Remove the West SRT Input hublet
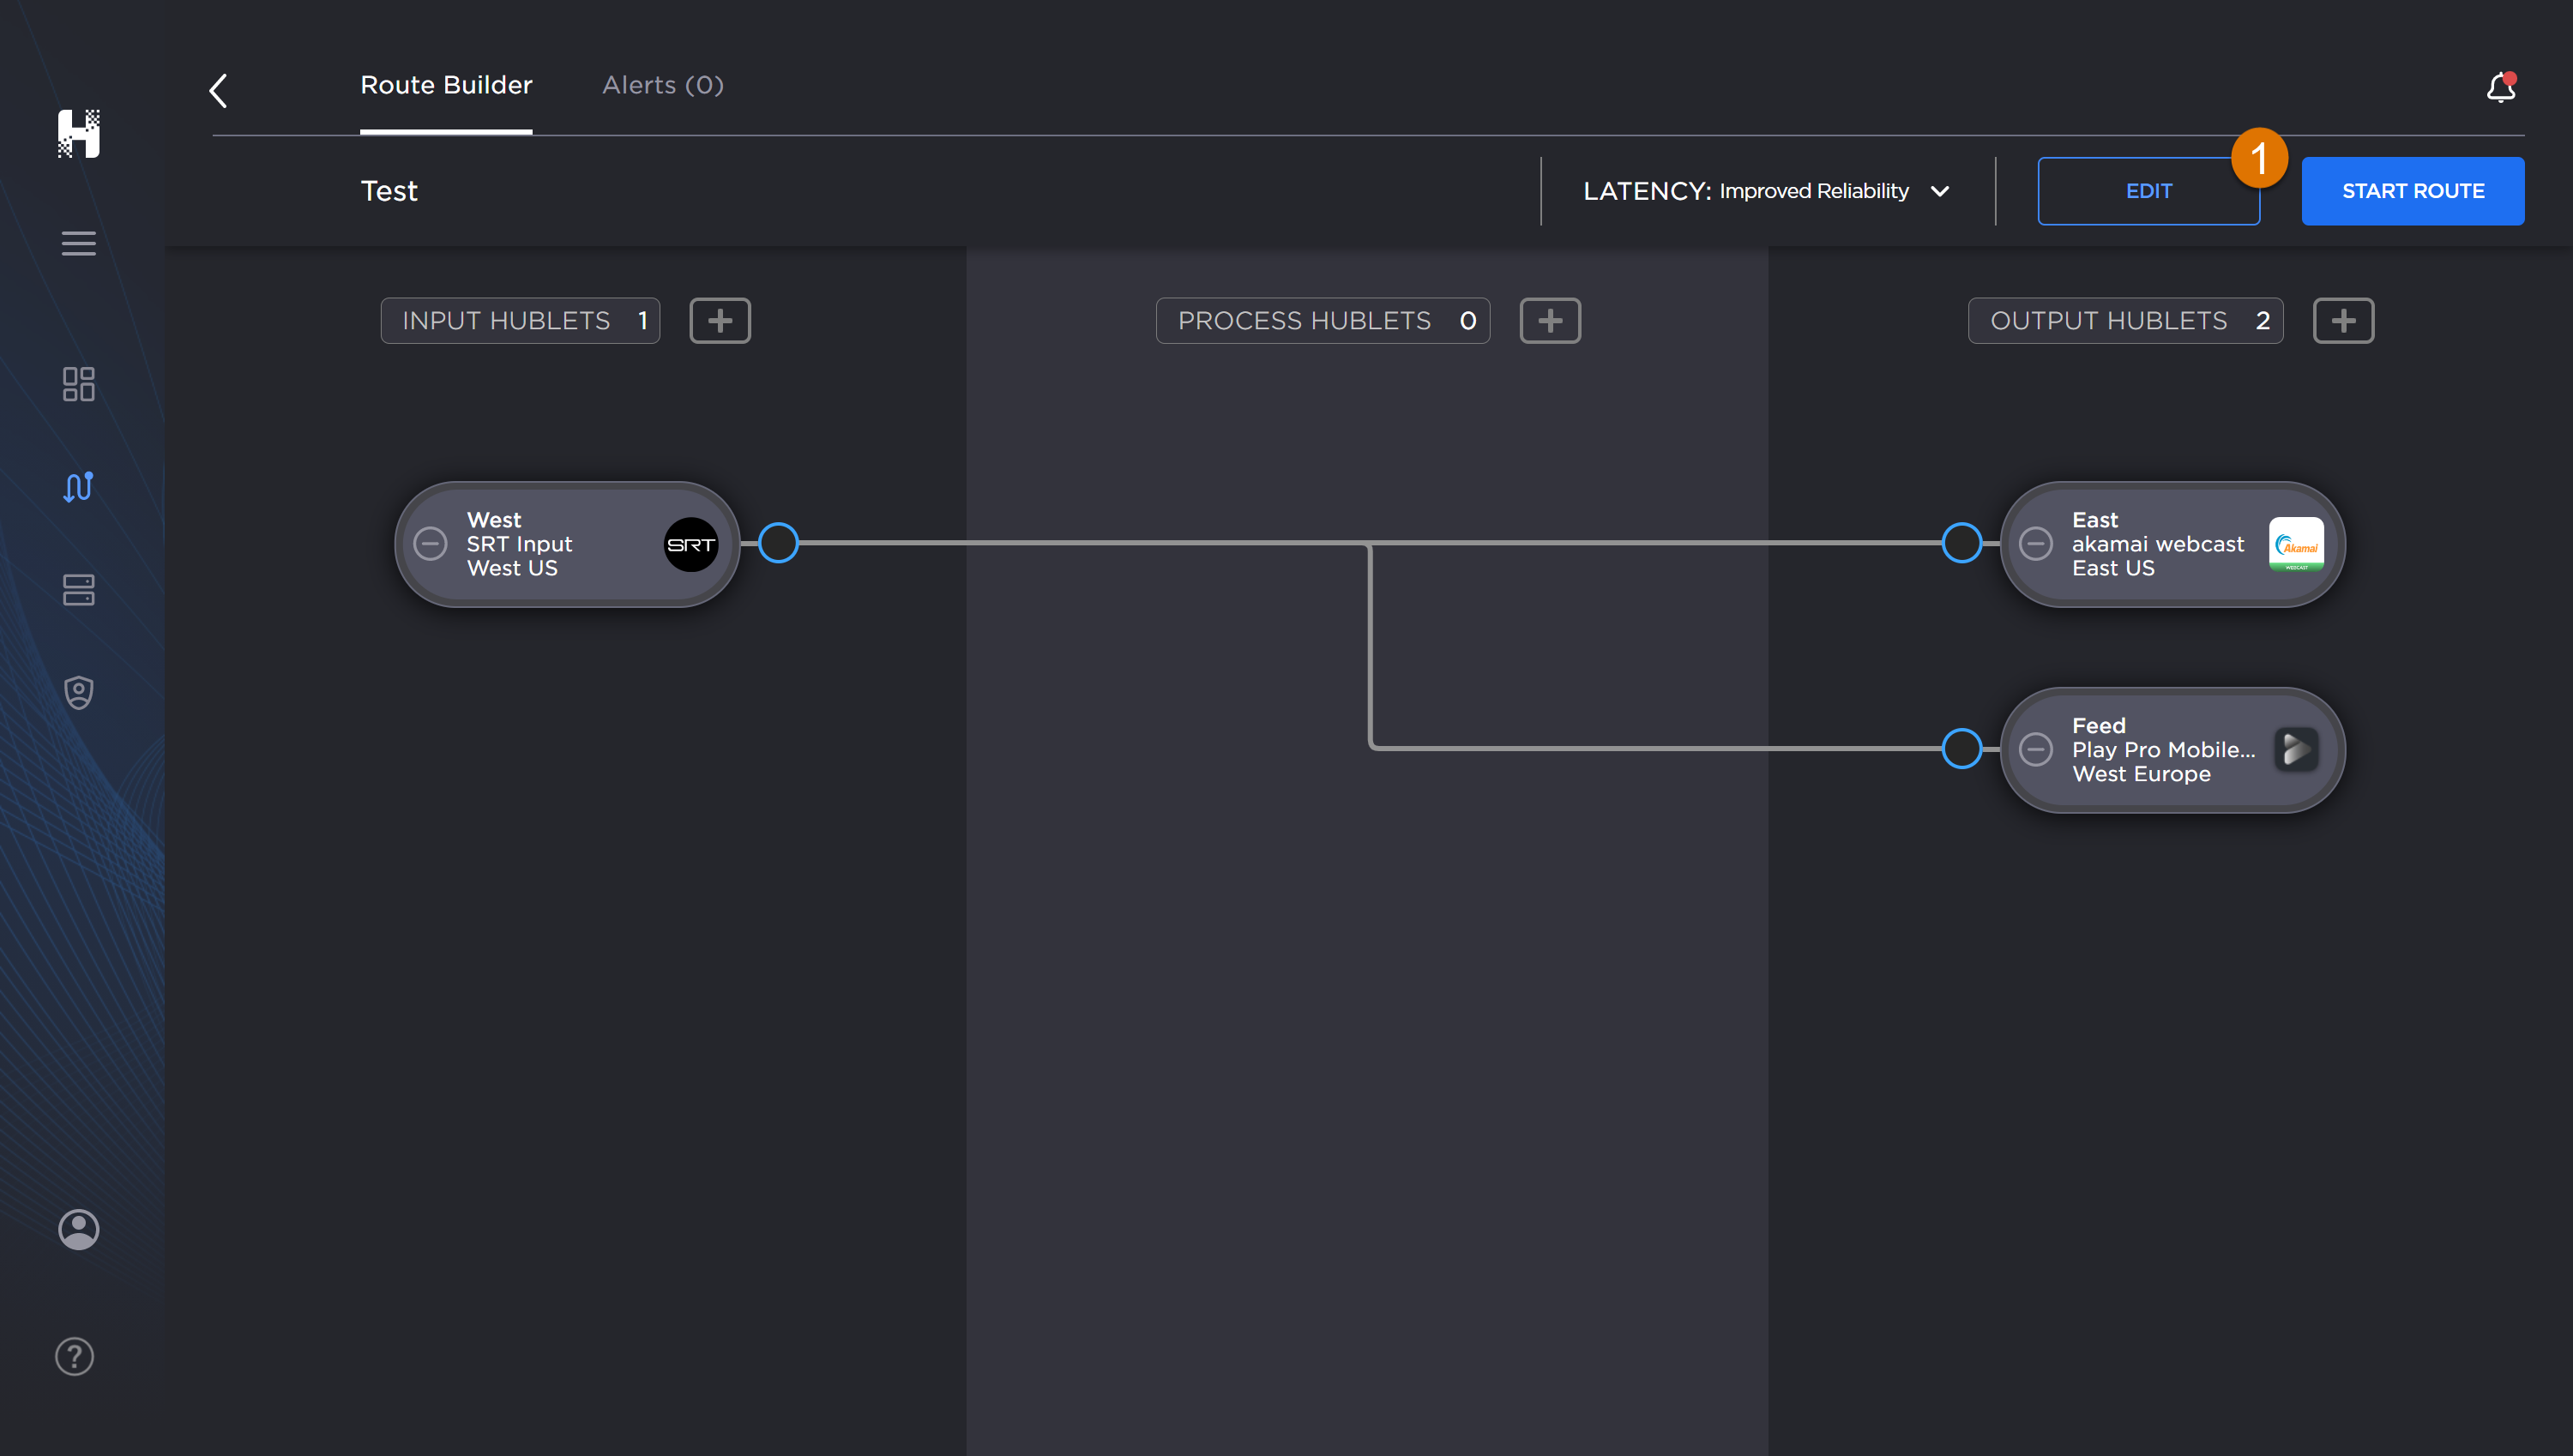The image size is (2573, 1456). tap(431, 544)
